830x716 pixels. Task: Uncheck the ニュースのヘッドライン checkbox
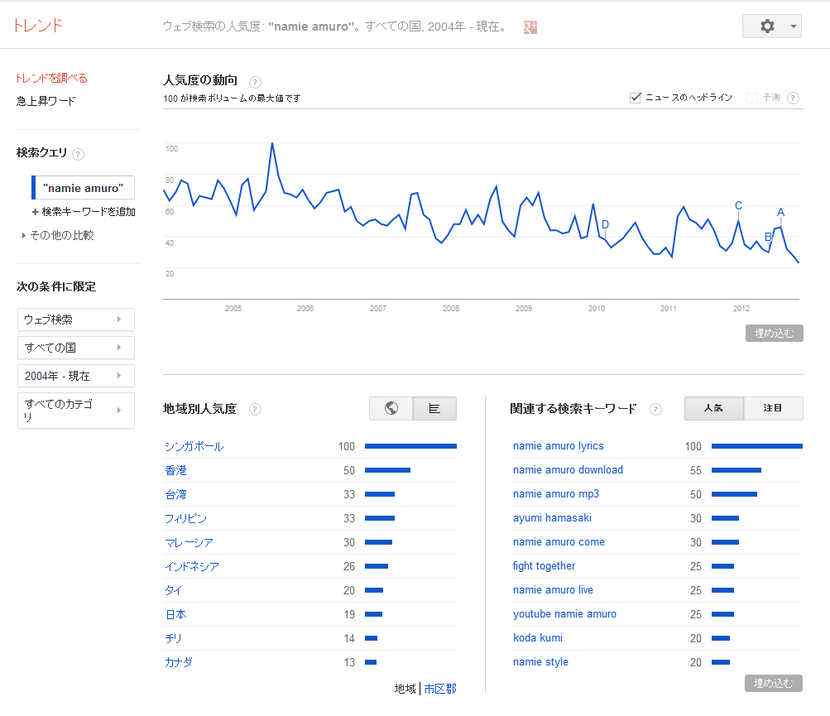[635, 97]
